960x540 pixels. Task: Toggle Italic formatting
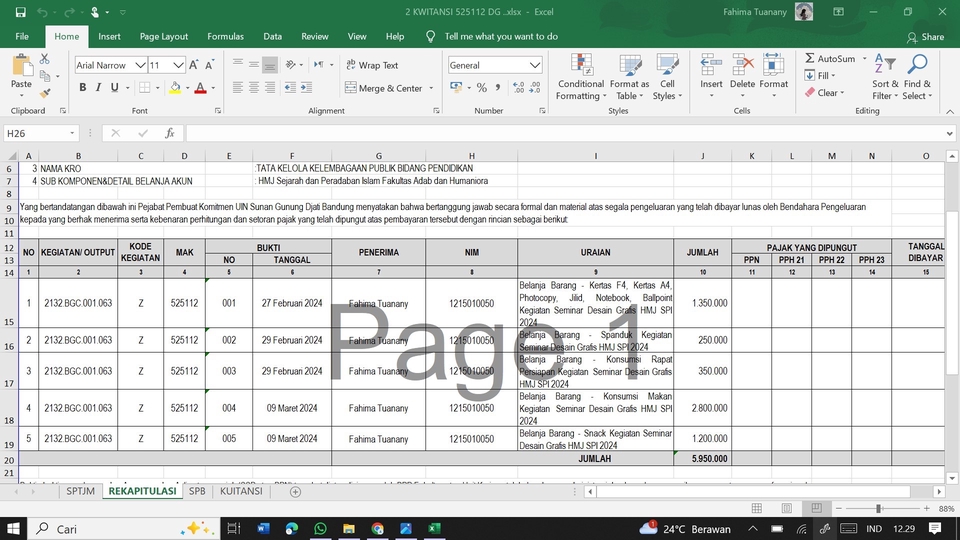tap(100, 88)
